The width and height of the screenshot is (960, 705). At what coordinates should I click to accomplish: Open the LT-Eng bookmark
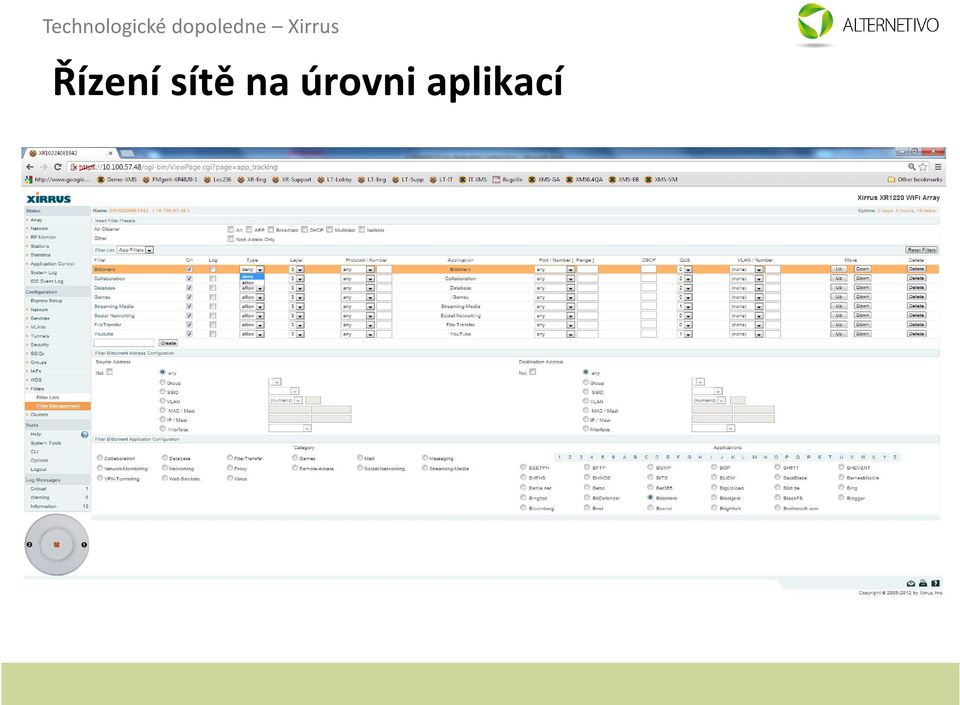click(x=372, y=180)
